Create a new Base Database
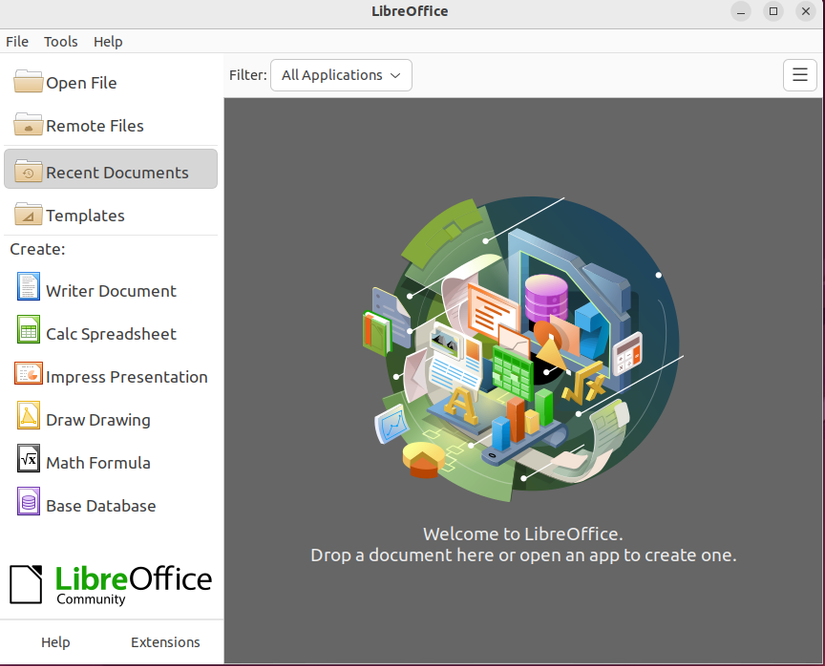Image resolution: width=825 pixels, height=666 pixels. coord(100,505)
